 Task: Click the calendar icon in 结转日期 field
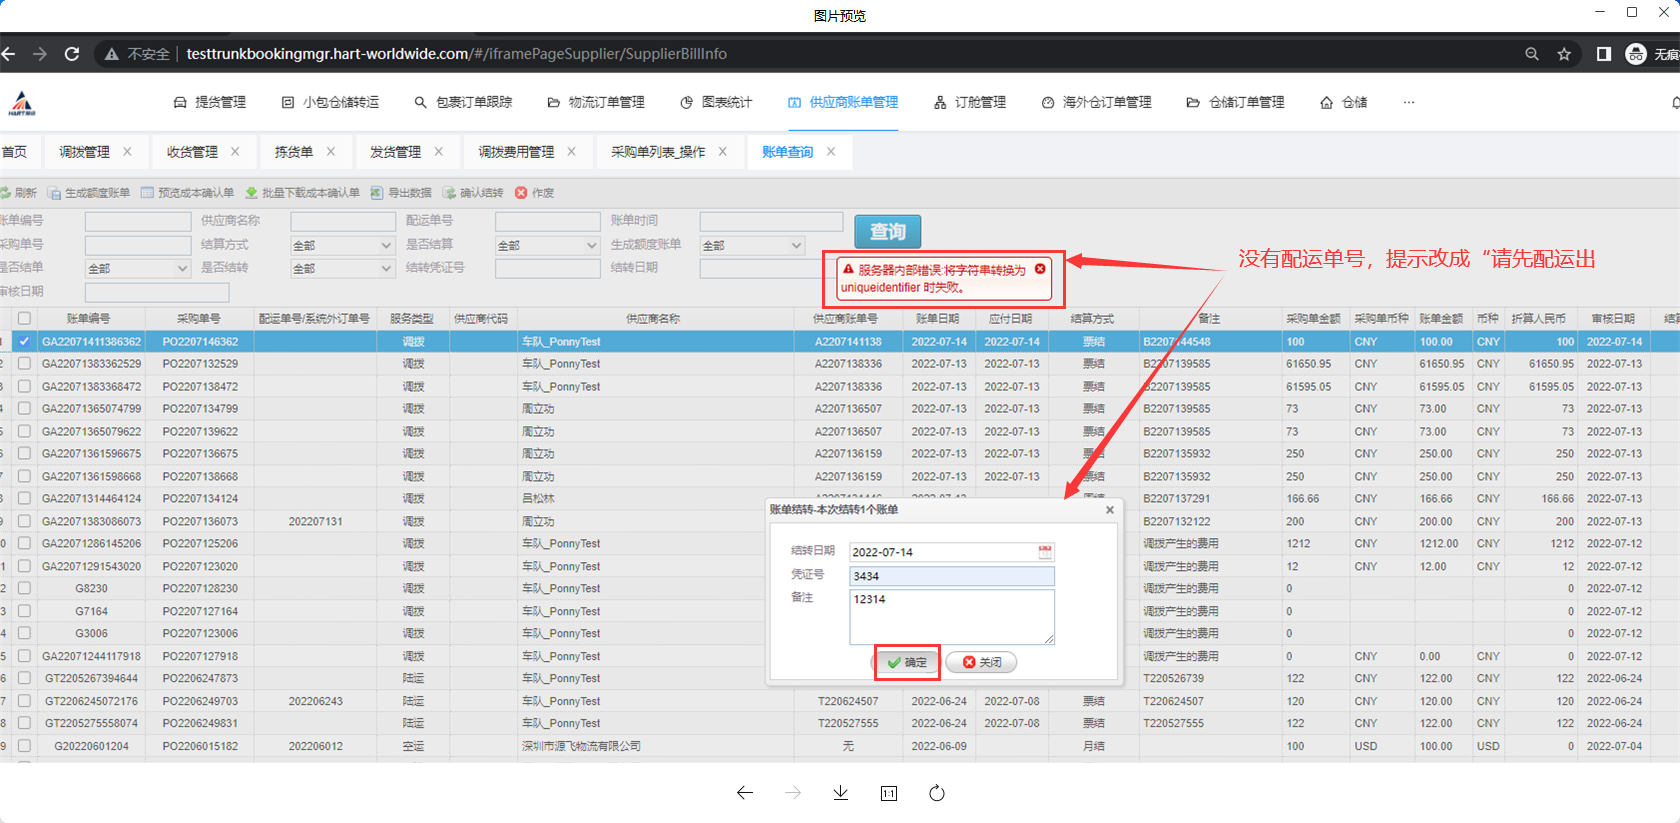click(1045, 552)
